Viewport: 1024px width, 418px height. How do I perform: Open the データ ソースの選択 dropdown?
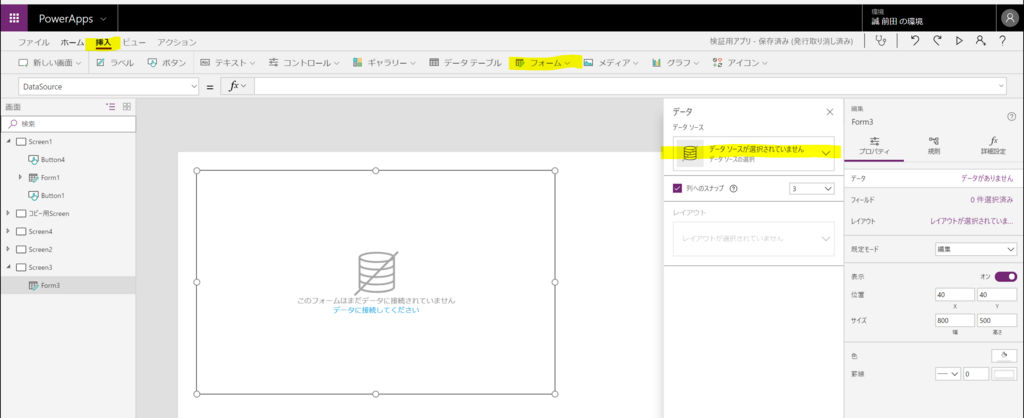pyautogui.click(x=755, y=153)
